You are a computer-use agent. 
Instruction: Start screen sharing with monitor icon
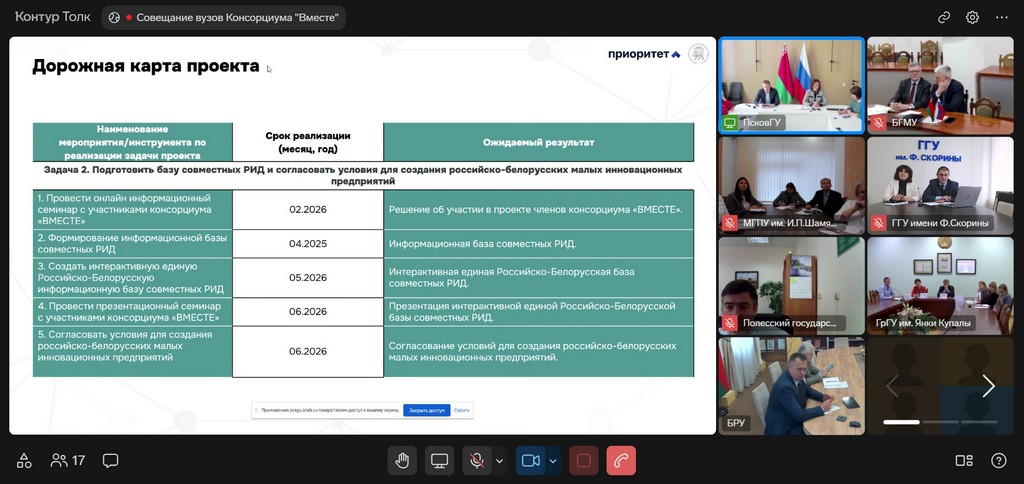coord(439,461)
